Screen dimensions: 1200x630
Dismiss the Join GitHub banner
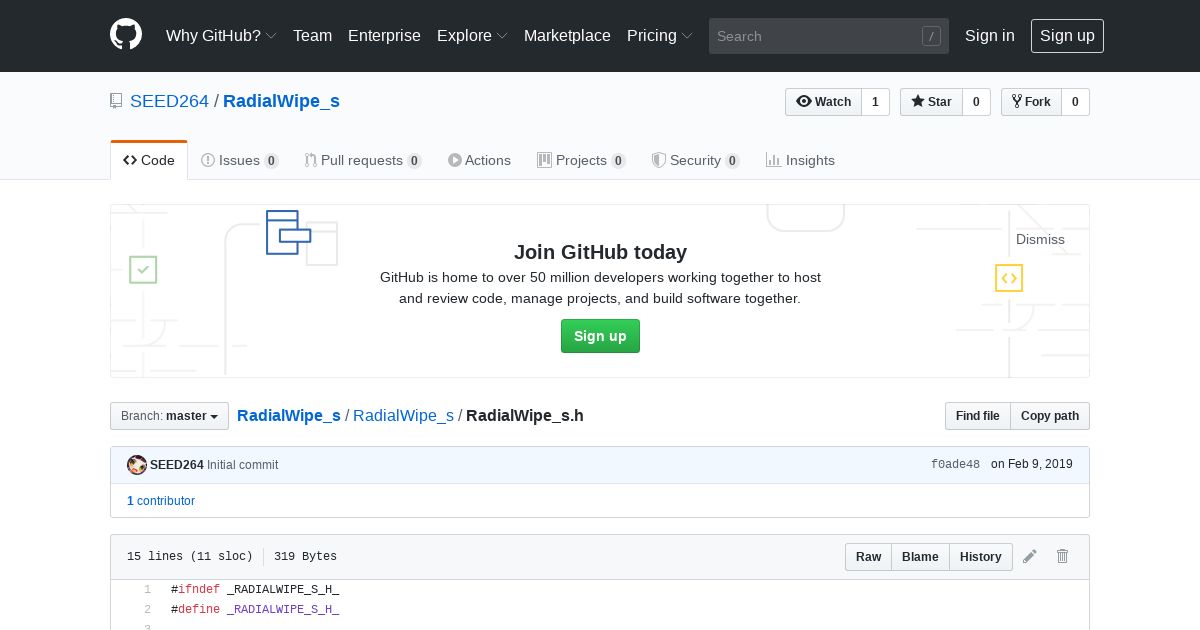(1040, 239)
